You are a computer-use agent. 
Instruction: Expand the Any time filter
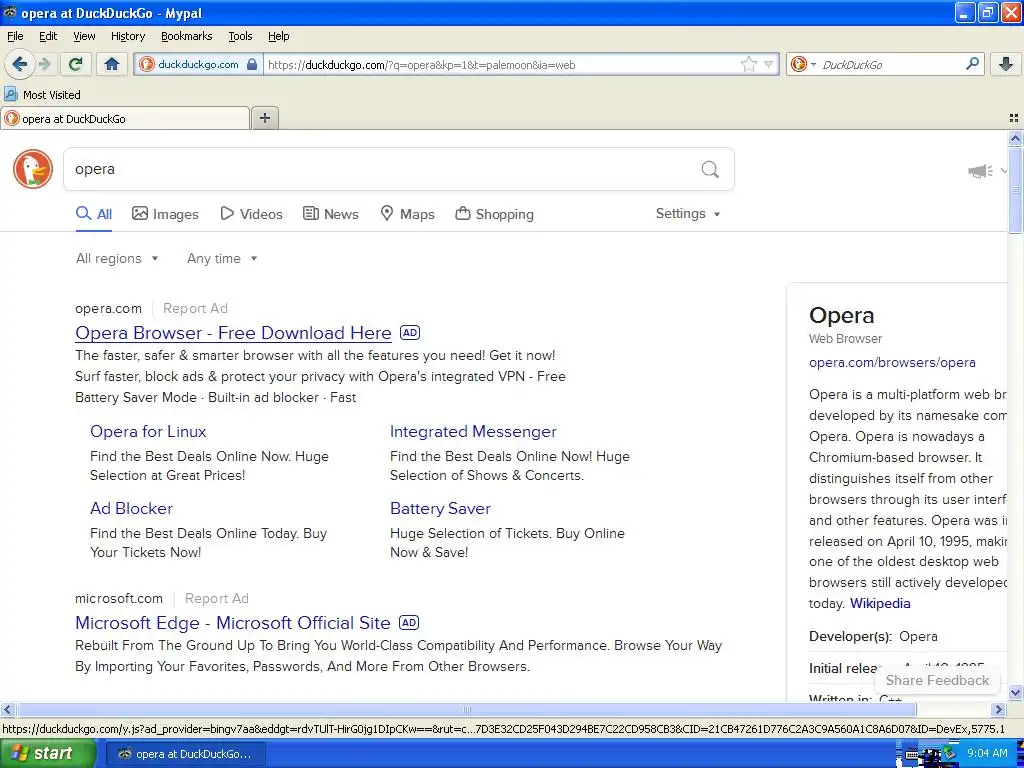pos(222,259)
